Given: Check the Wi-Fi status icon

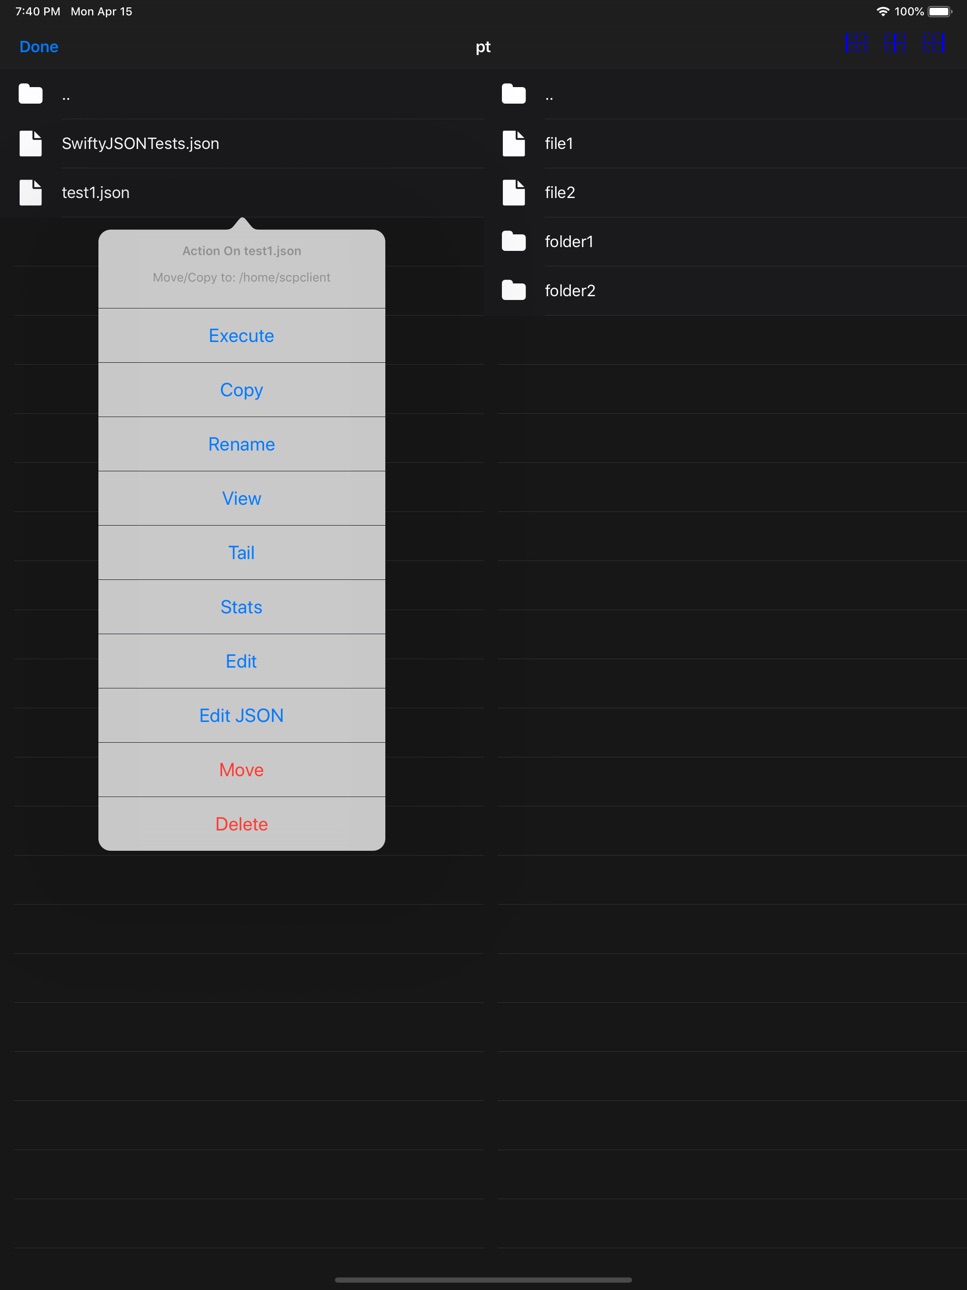Looking at the screenshot, I should point(882,12).
